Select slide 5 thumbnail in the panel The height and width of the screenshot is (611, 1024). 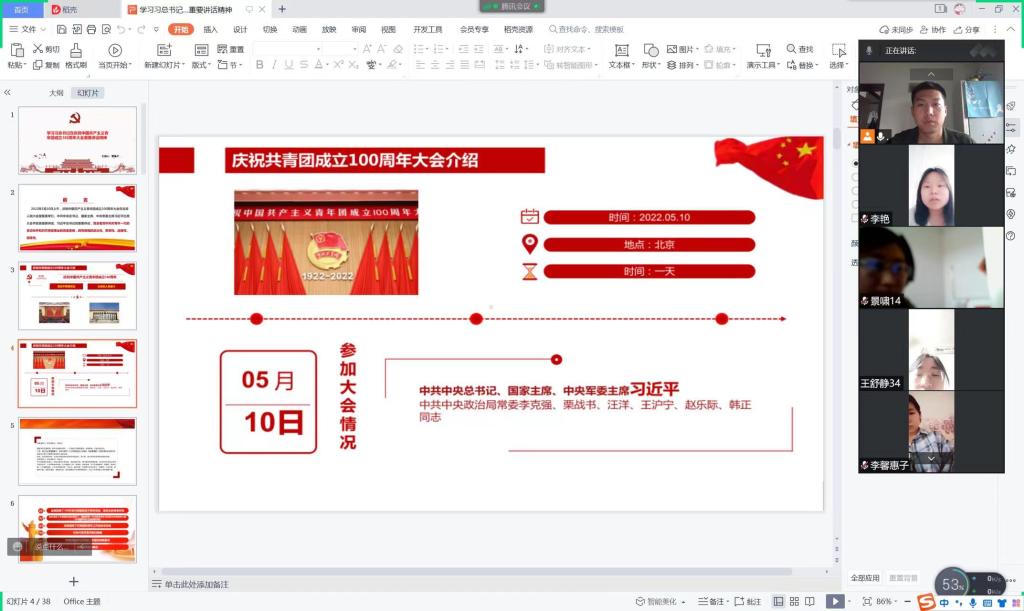tap(77, 451)
